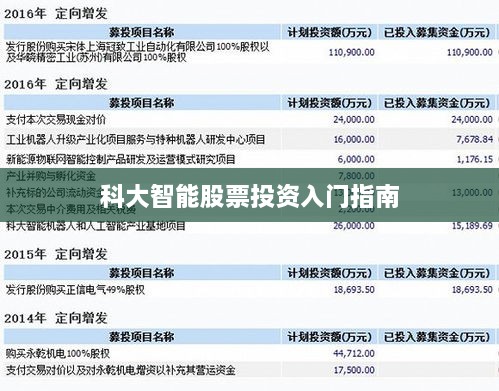Click planned investment 18,693.50 for 正信电气
Screen dimensions: 499x391
[x=354, y=290]
